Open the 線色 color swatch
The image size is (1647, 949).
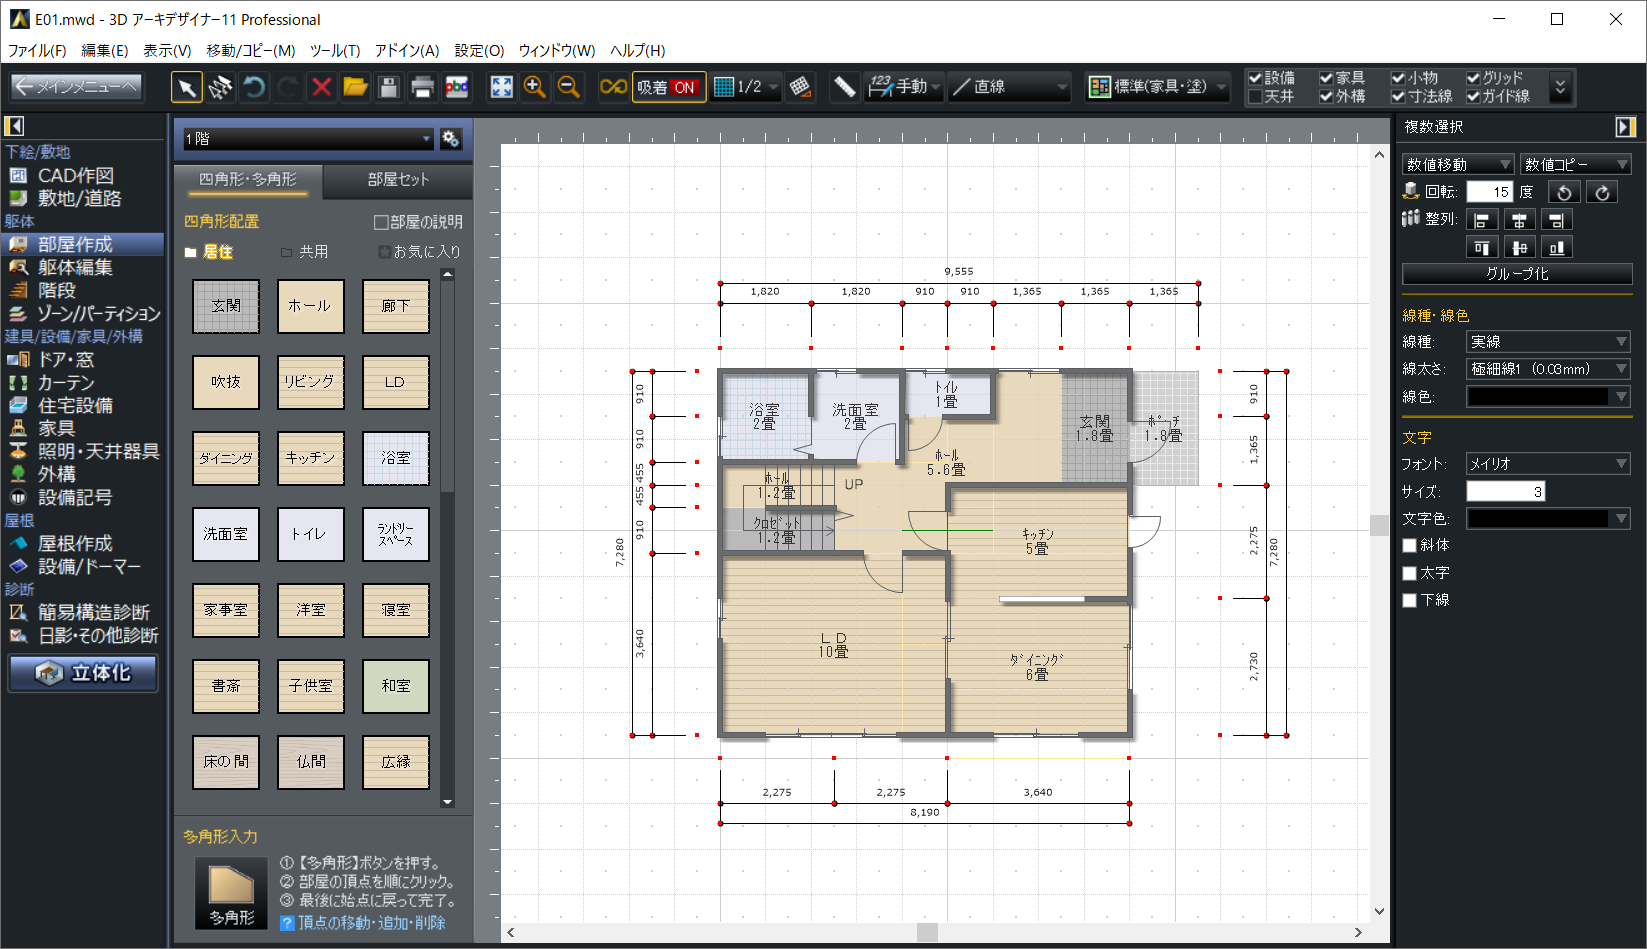[x=1547, y=397]
